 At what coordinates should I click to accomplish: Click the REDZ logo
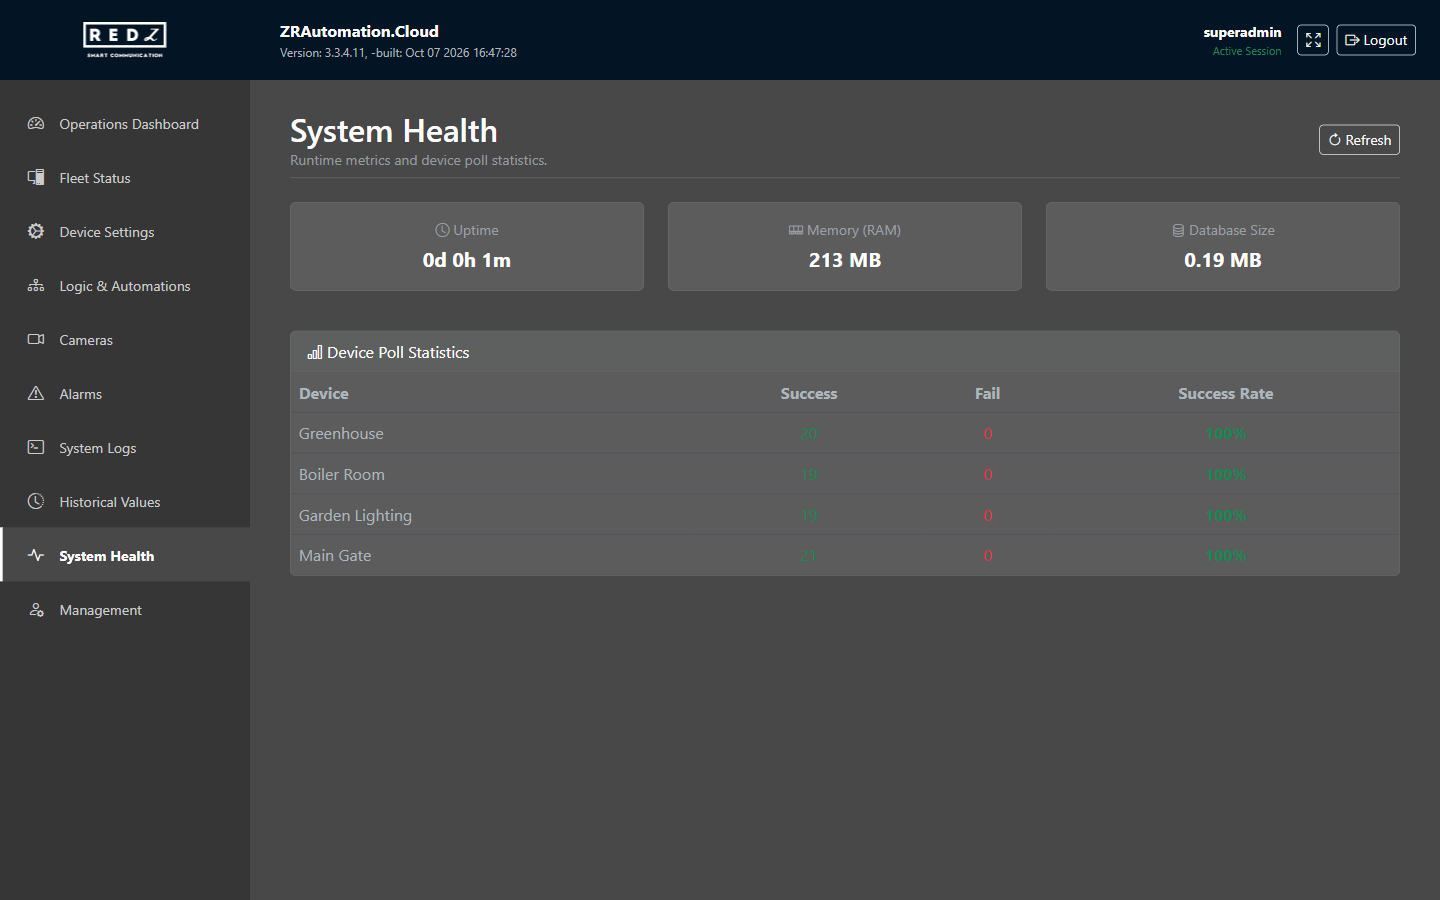(x=125, y=40)
